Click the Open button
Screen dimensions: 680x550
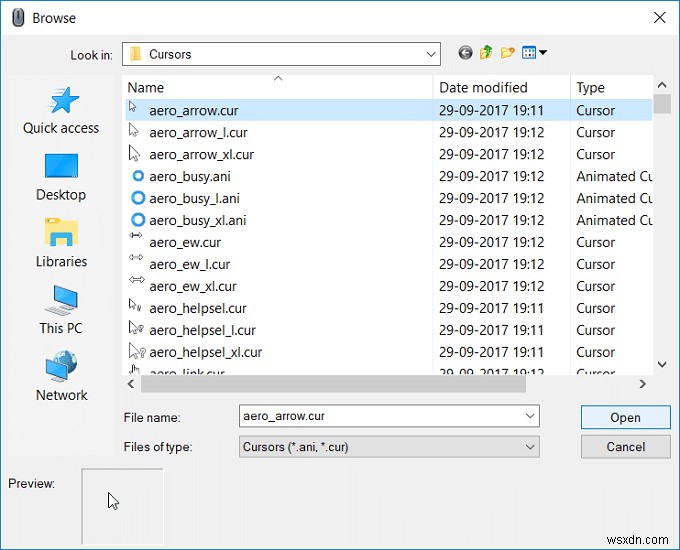[x=625, y=417]
